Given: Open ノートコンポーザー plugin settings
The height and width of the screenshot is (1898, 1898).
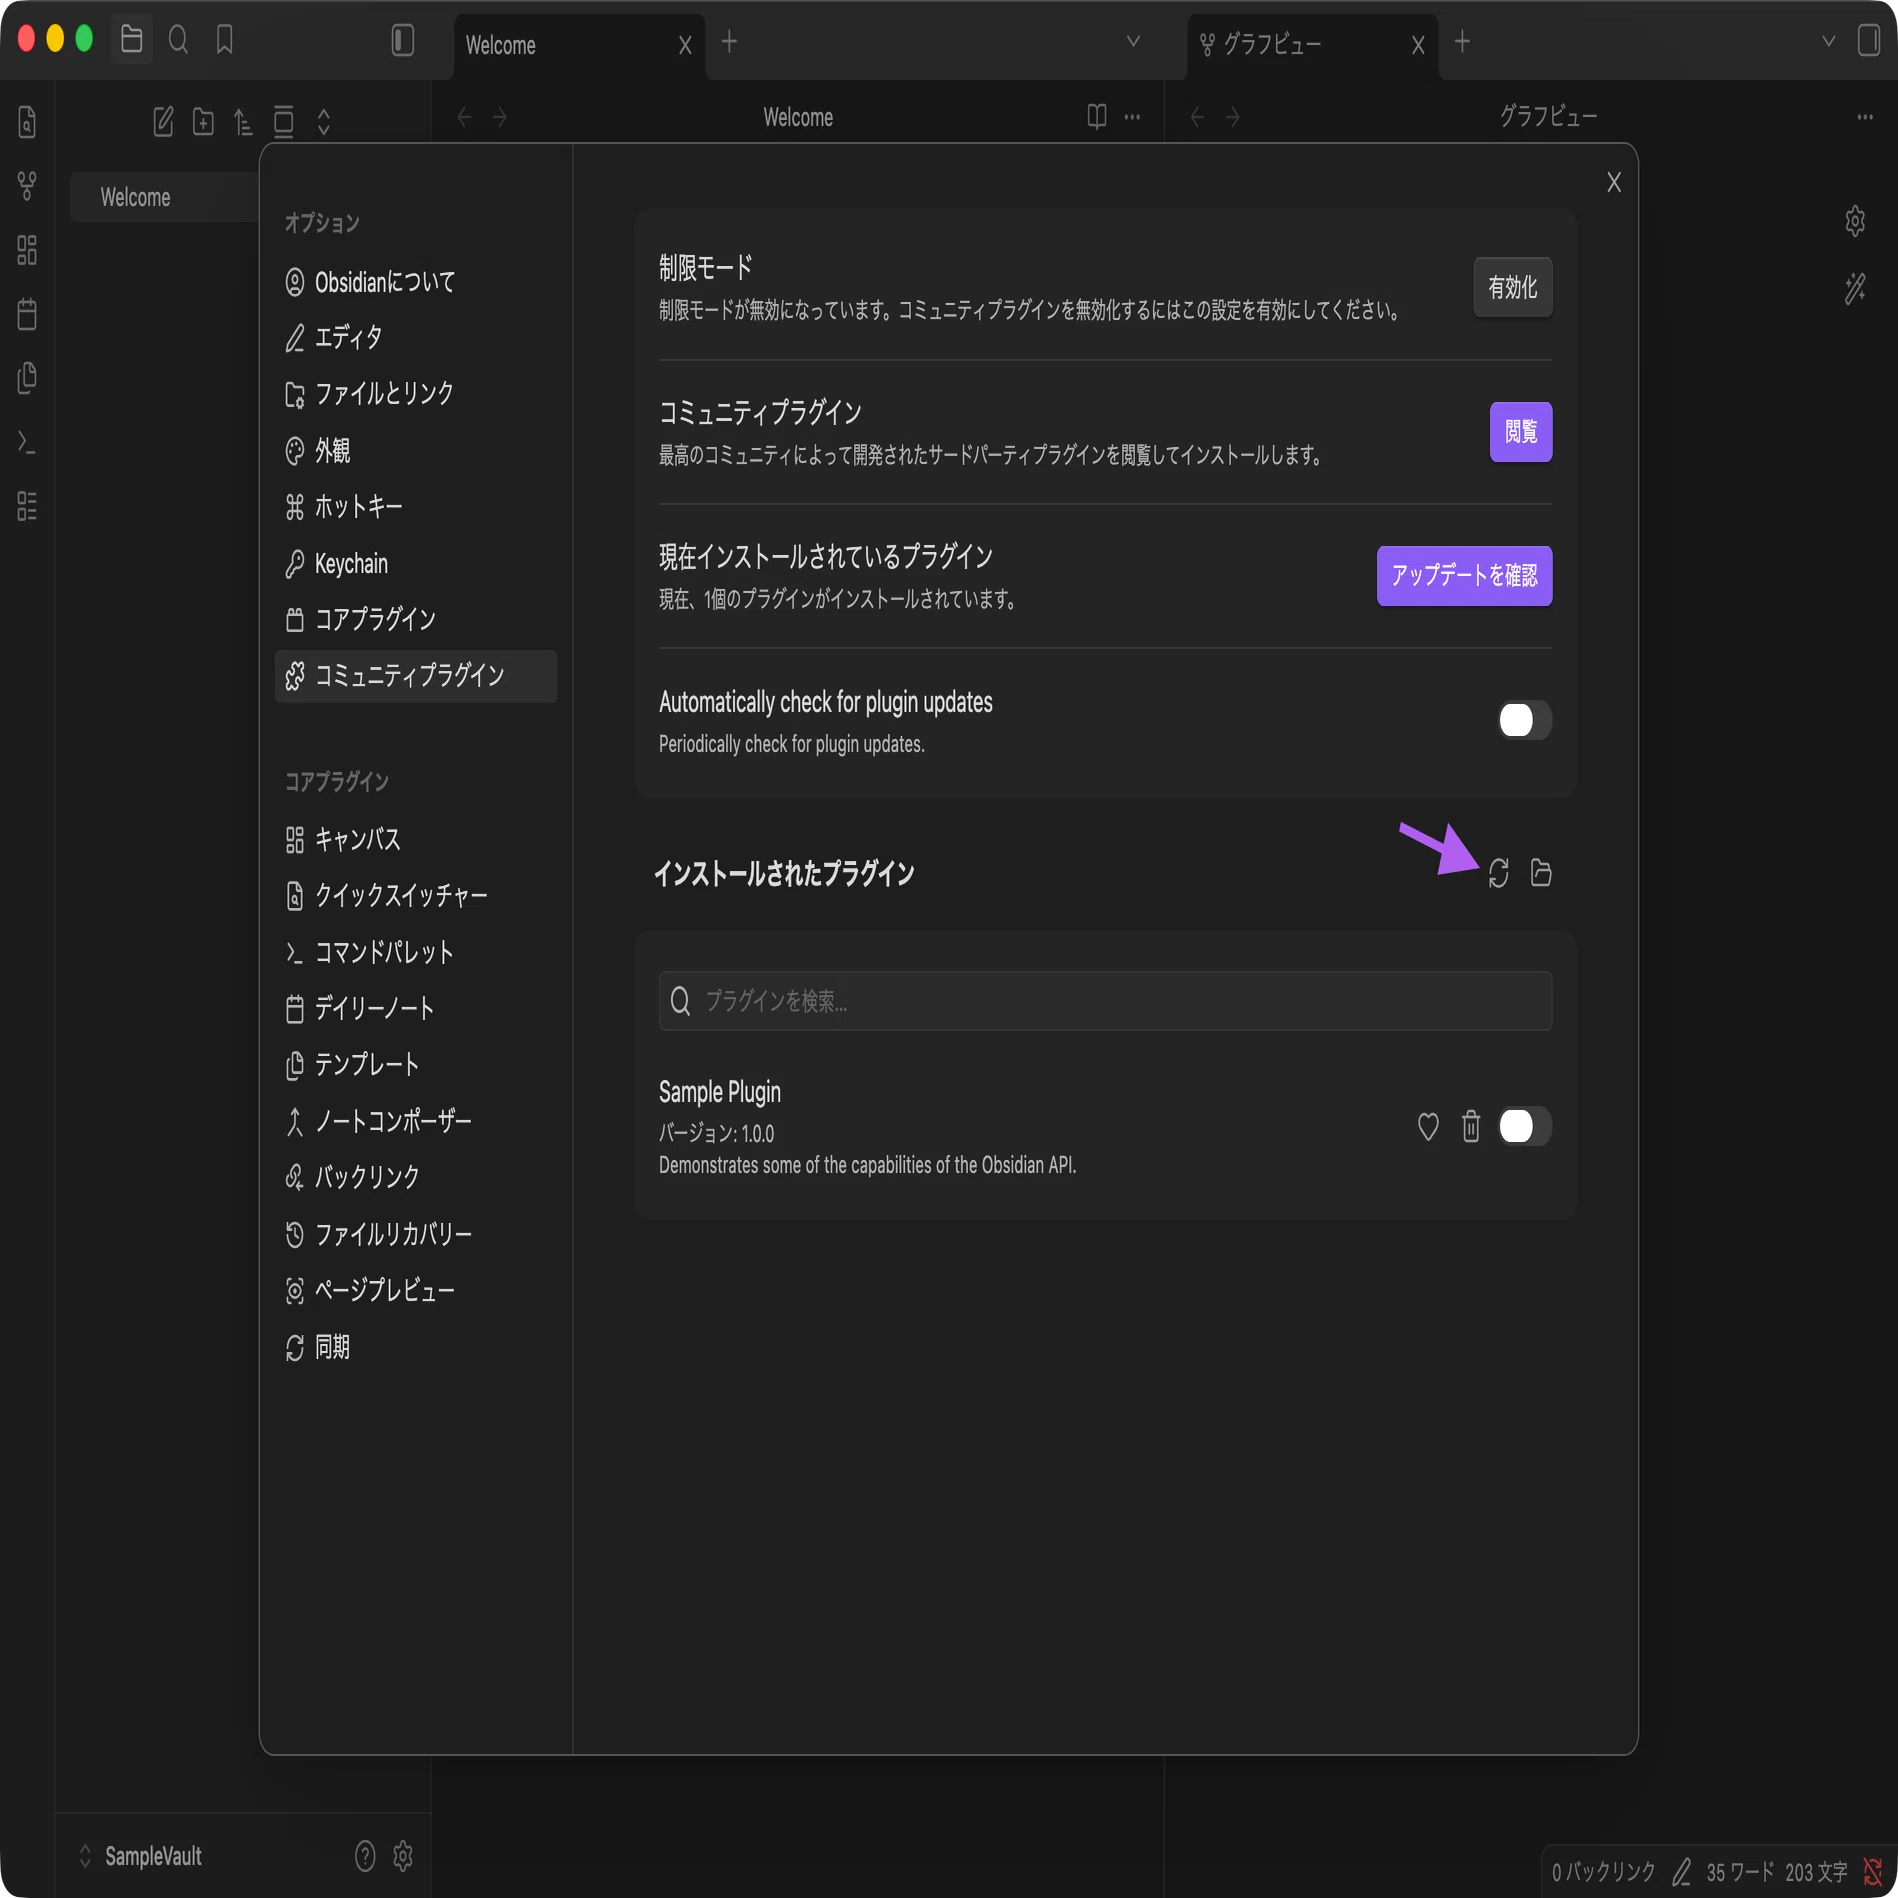Looking at the screenshot, I should click(416, 1121).
